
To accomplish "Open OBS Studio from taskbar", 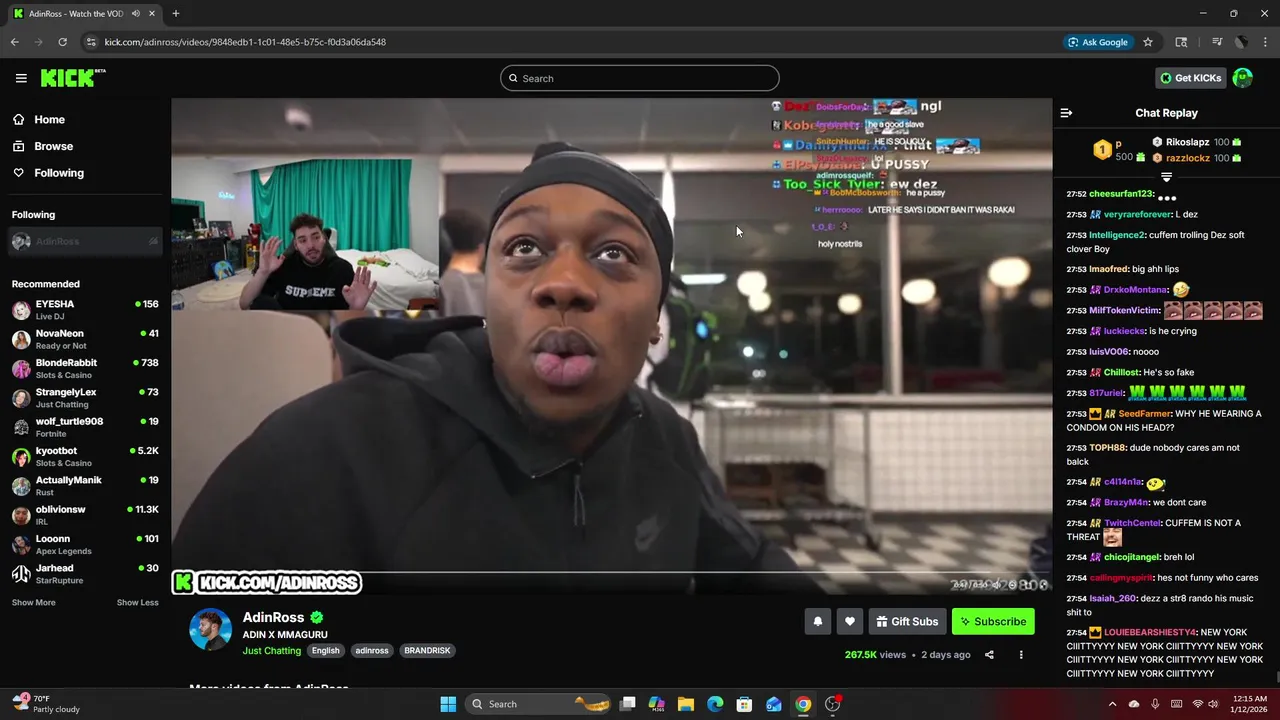I will tap(832, 704).
